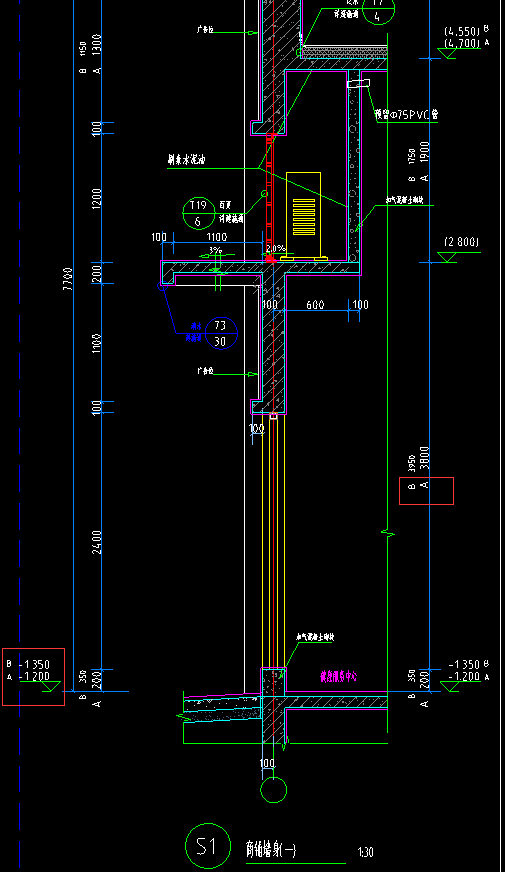Select the (4.700) elevation label
The width and height of the screenshot is (505, 872).
[x=463, y=42]
